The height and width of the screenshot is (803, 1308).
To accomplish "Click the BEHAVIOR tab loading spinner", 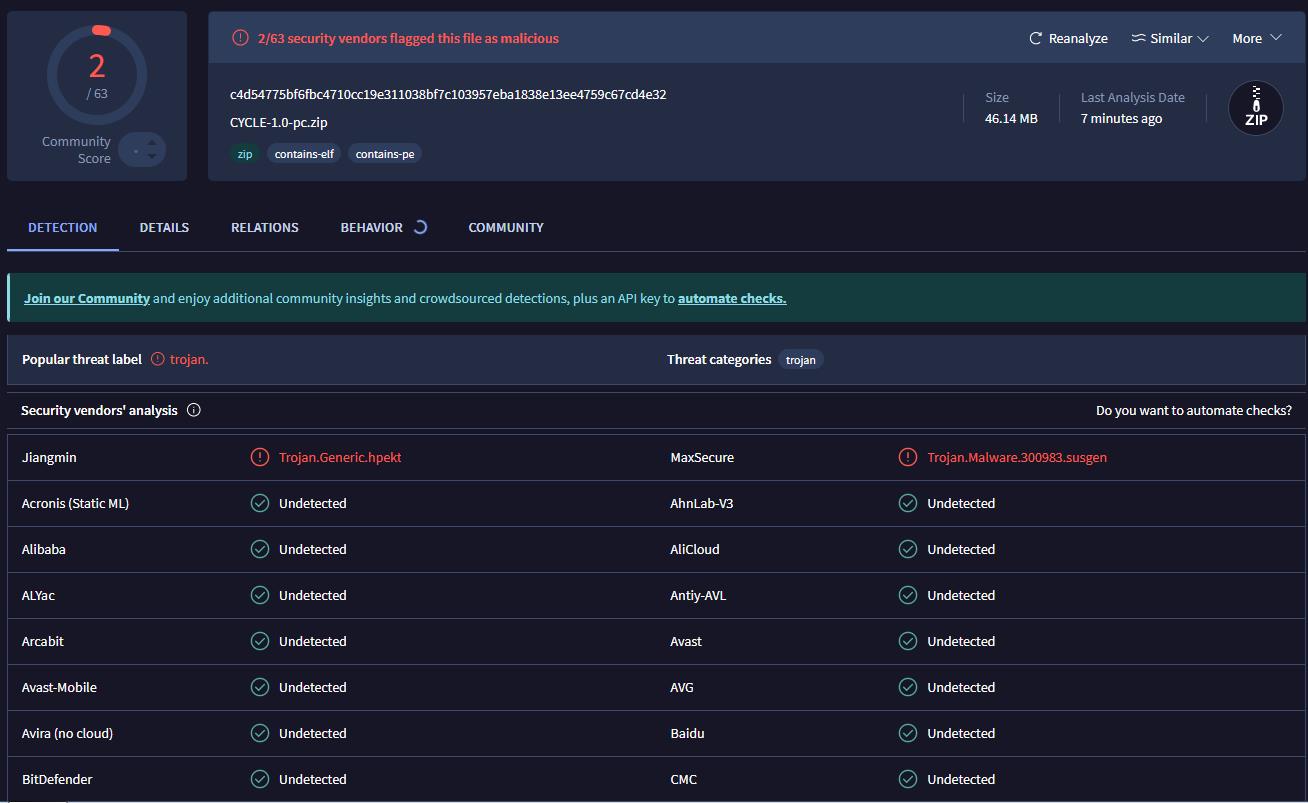I will click(x=420, y=227).
